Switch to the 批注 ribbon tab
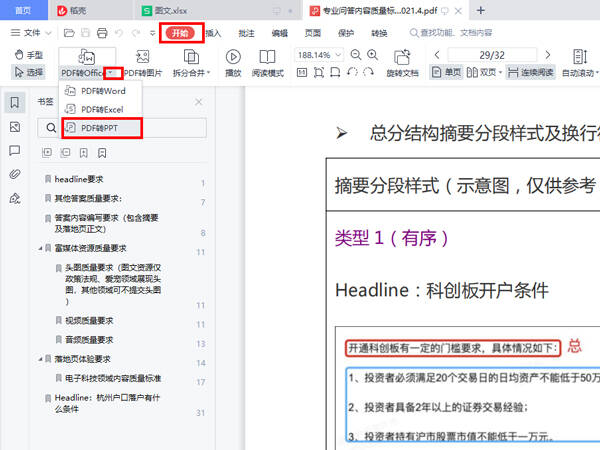 tap(246, 33)
